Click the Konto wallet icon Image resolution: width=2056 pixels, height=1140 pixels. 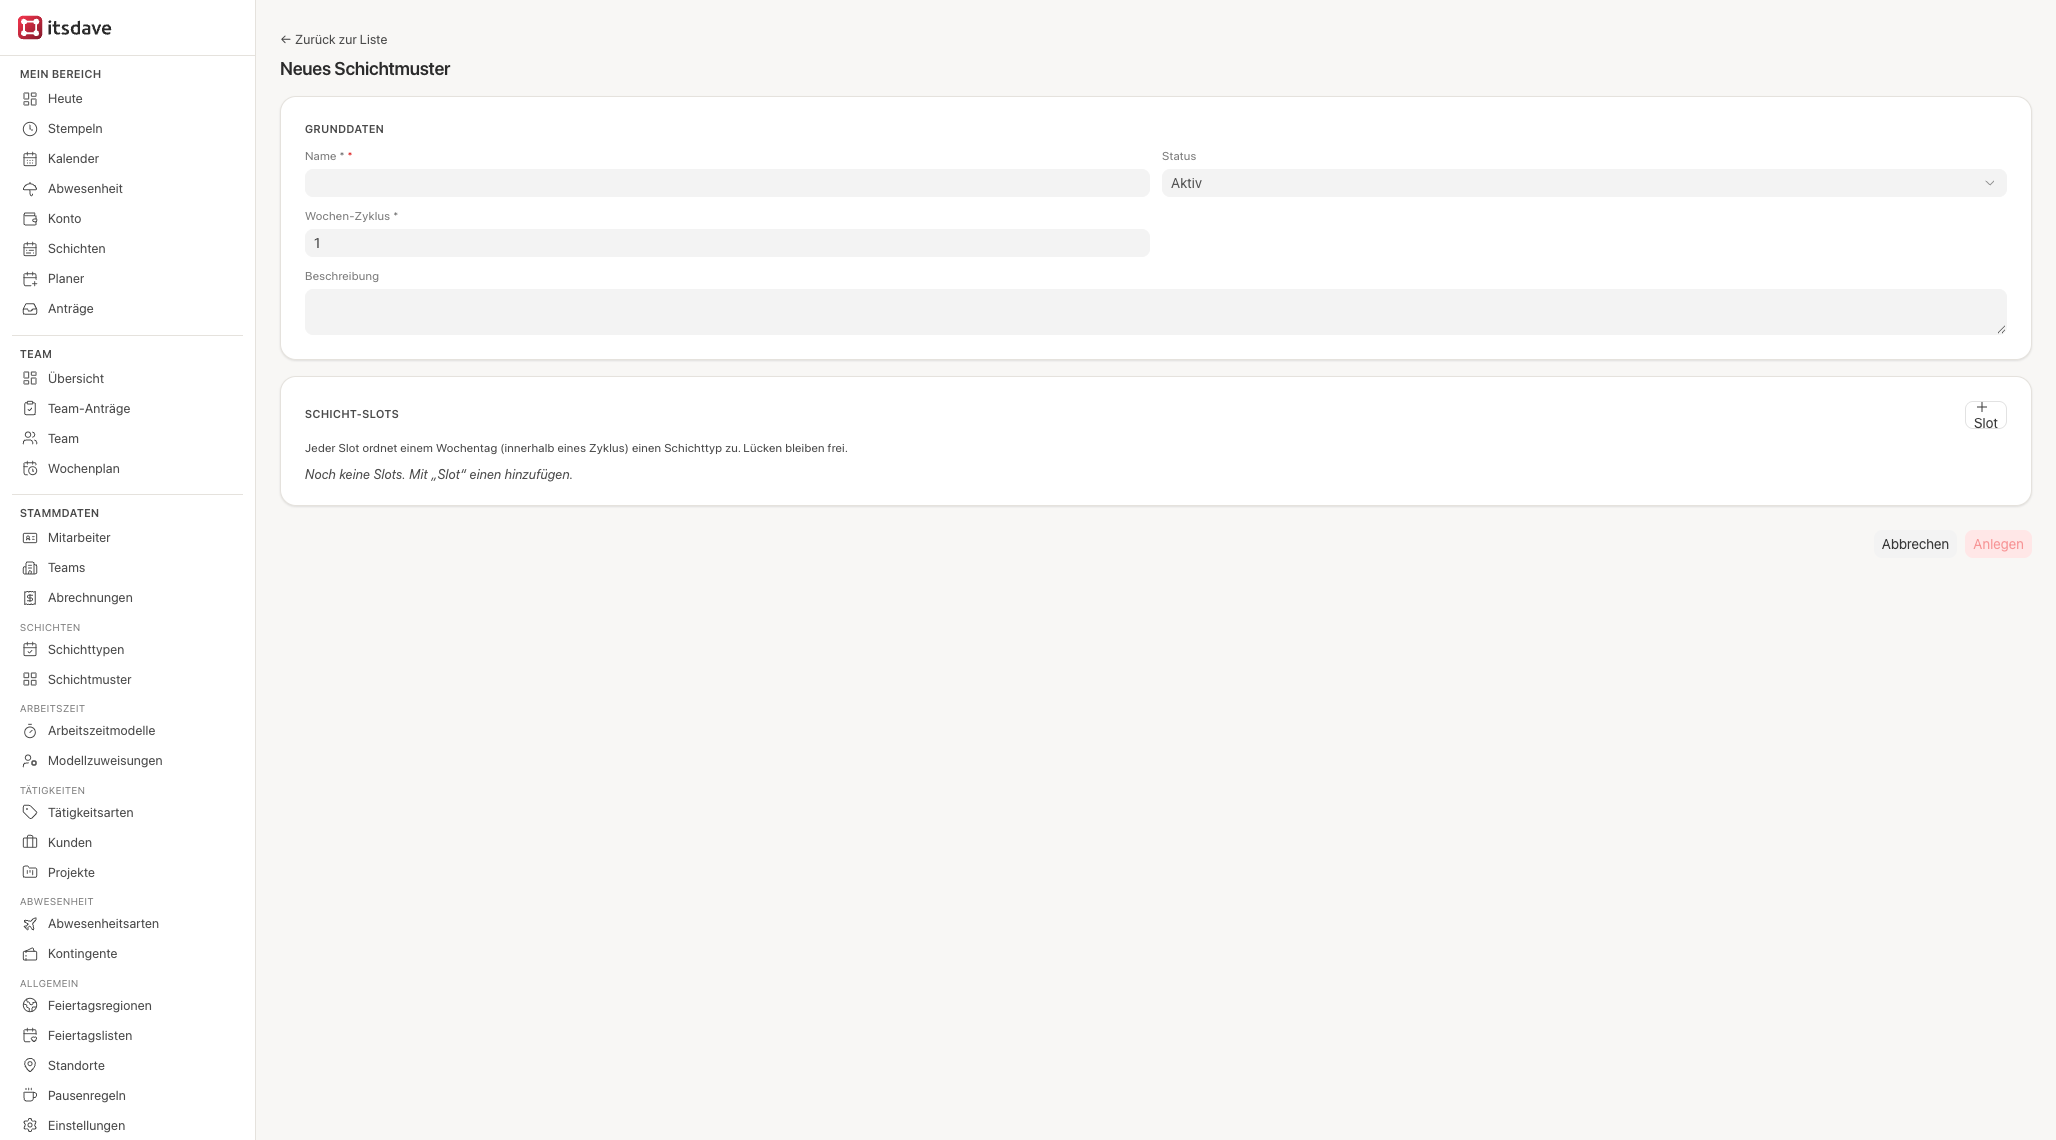click(x=30, y=219)
